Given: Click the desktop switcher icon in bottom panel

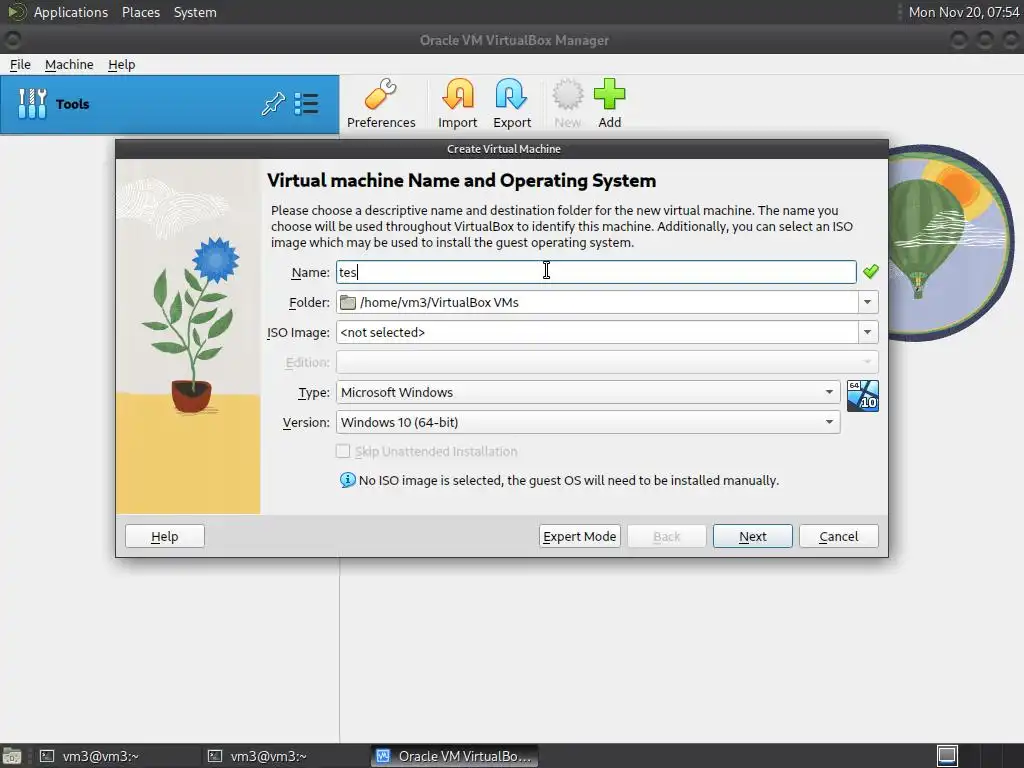Looking at the screenshot, I should coord(947,756).
